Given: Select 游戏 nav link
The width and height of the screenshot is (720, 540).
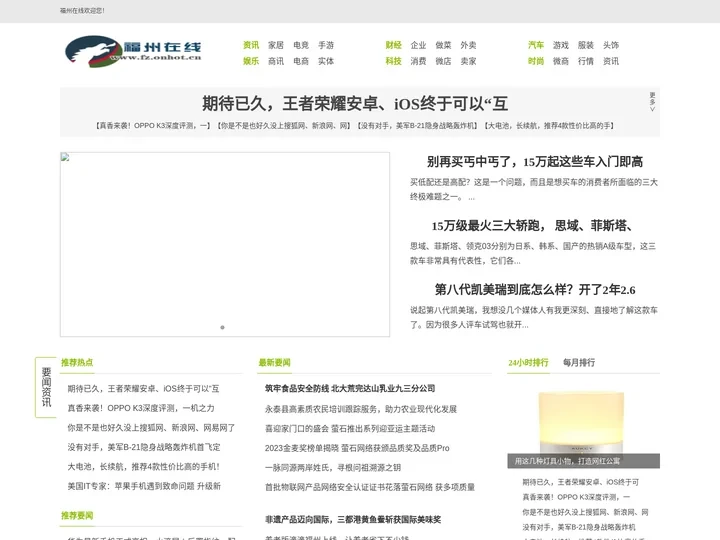Looking at the screenshot, I should coord(561,45).
